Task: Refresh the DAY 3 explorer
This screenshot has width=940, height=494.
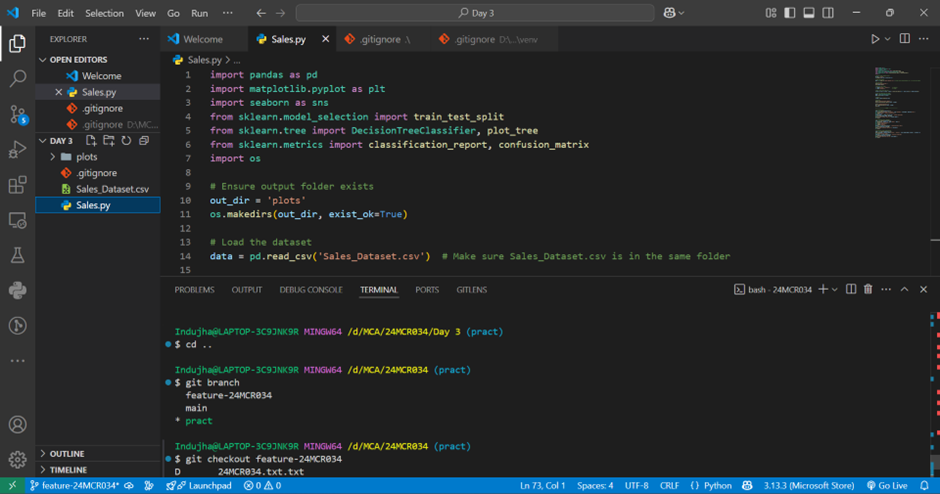Action: pyautogui.click(x=126, y=140)
